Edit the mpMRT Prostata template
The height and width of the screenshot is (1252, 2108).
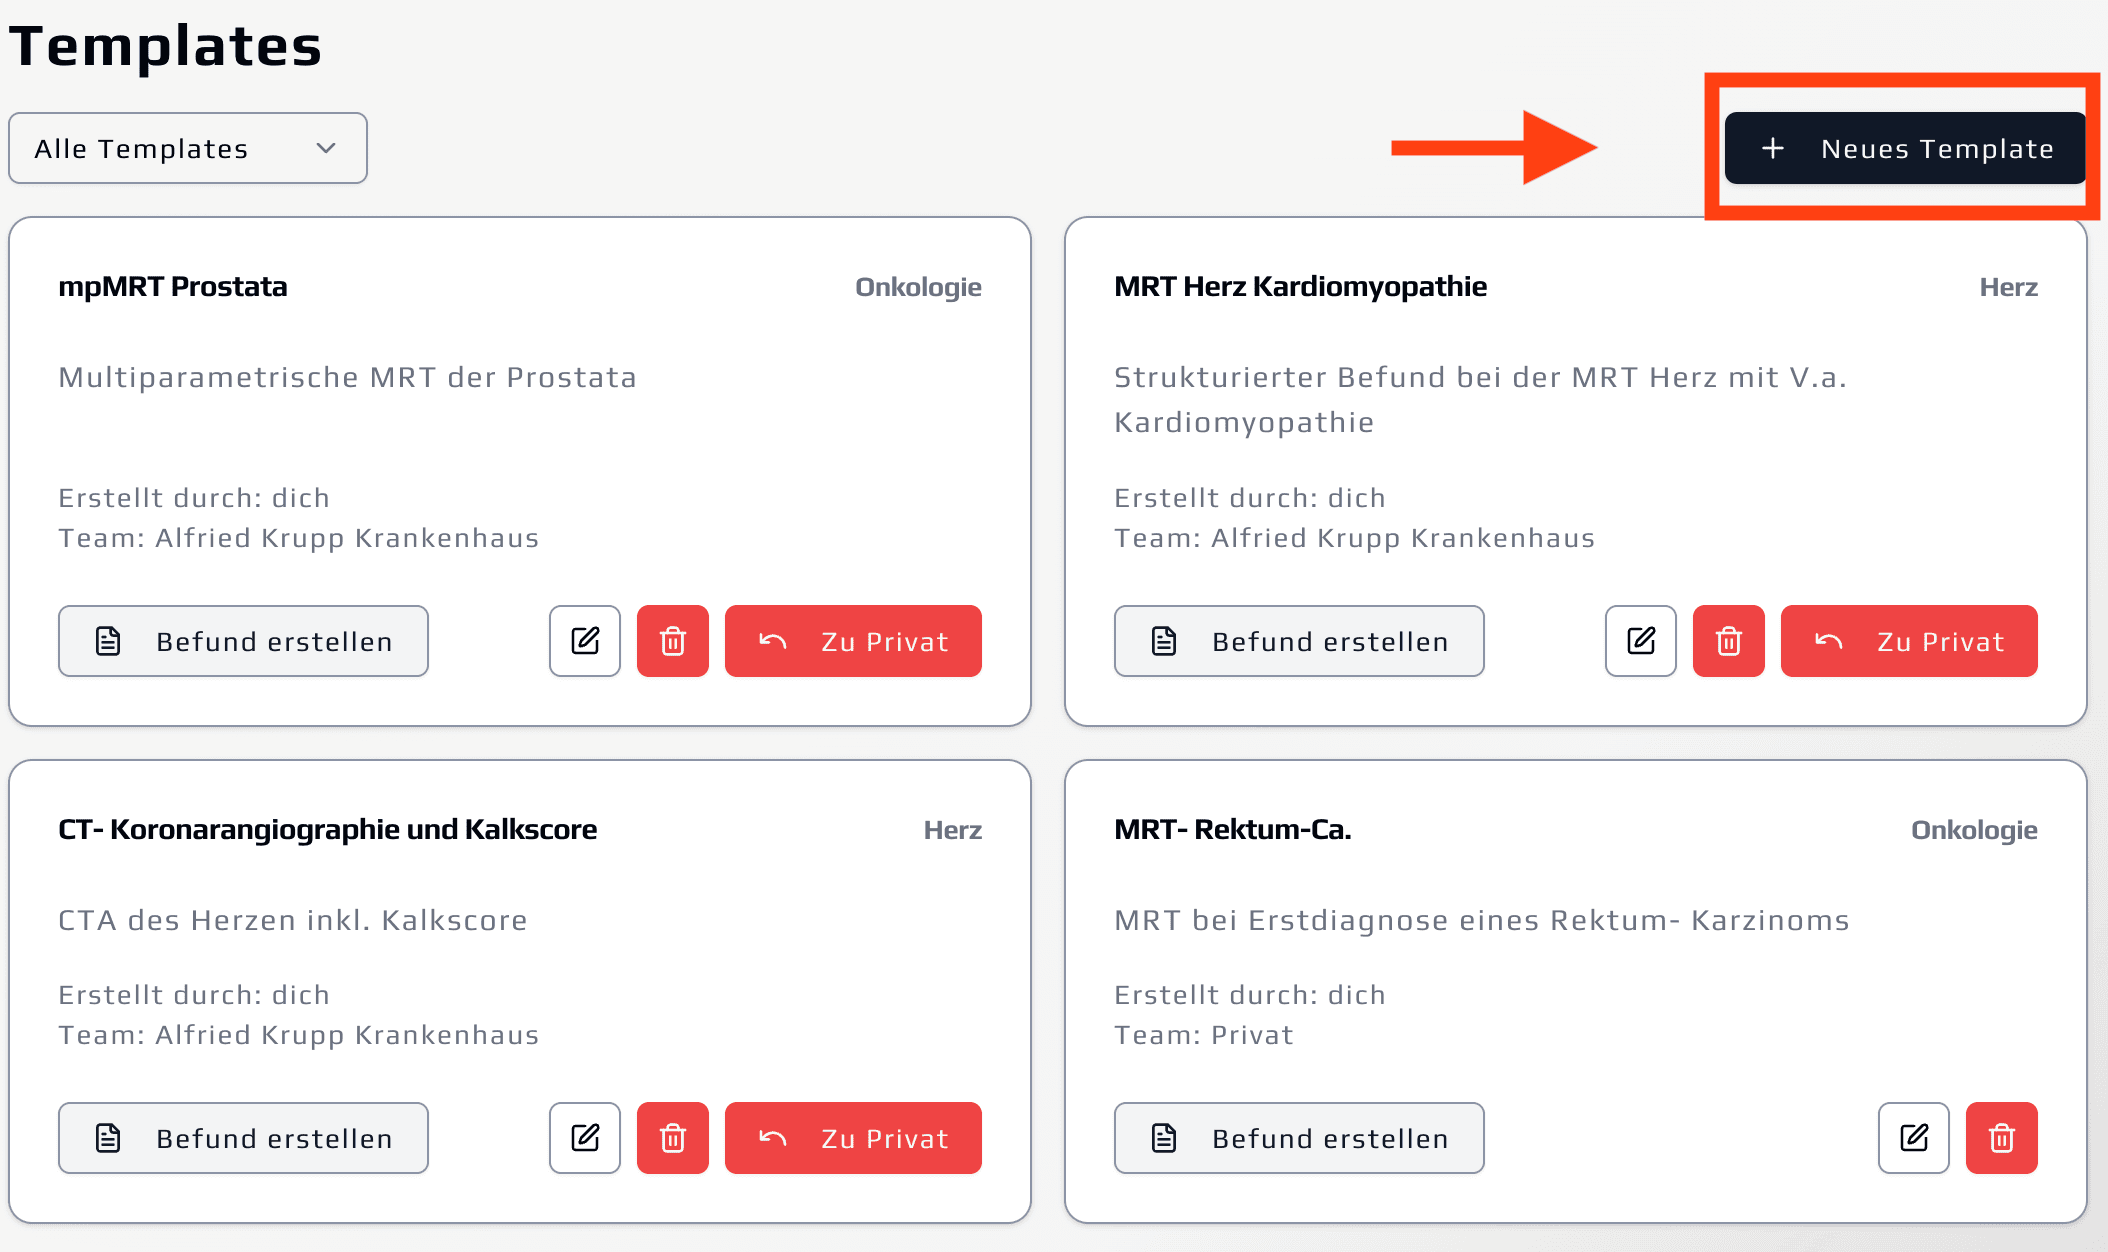(585, 641)
